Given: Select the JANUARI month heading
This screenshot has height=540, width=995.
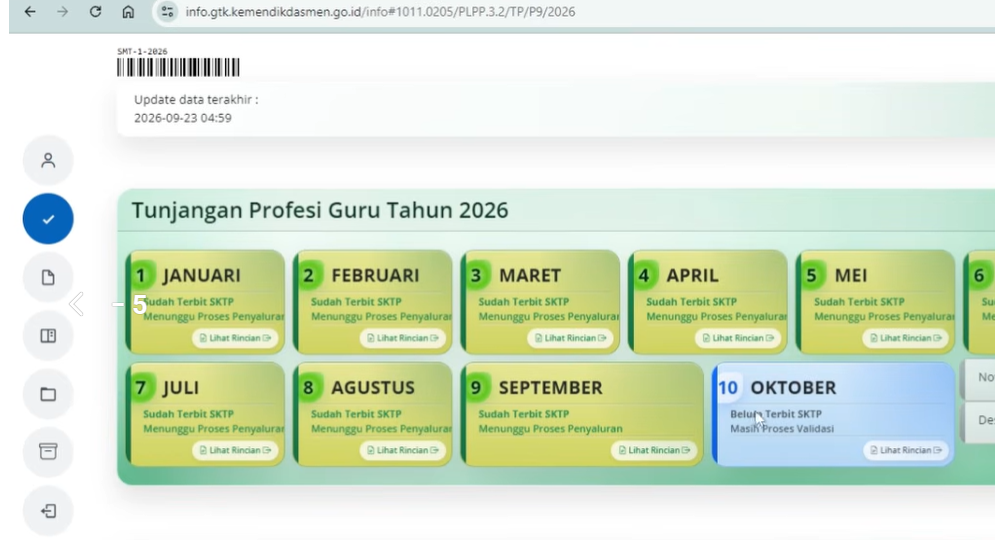Looking at the screenshot, I should point(202,275).
